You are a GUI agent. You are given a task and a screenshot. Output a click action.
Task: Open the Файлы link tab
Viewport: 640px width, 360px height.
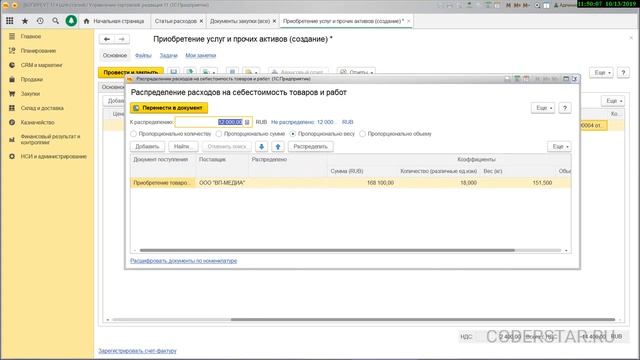[x=143, y=56]
